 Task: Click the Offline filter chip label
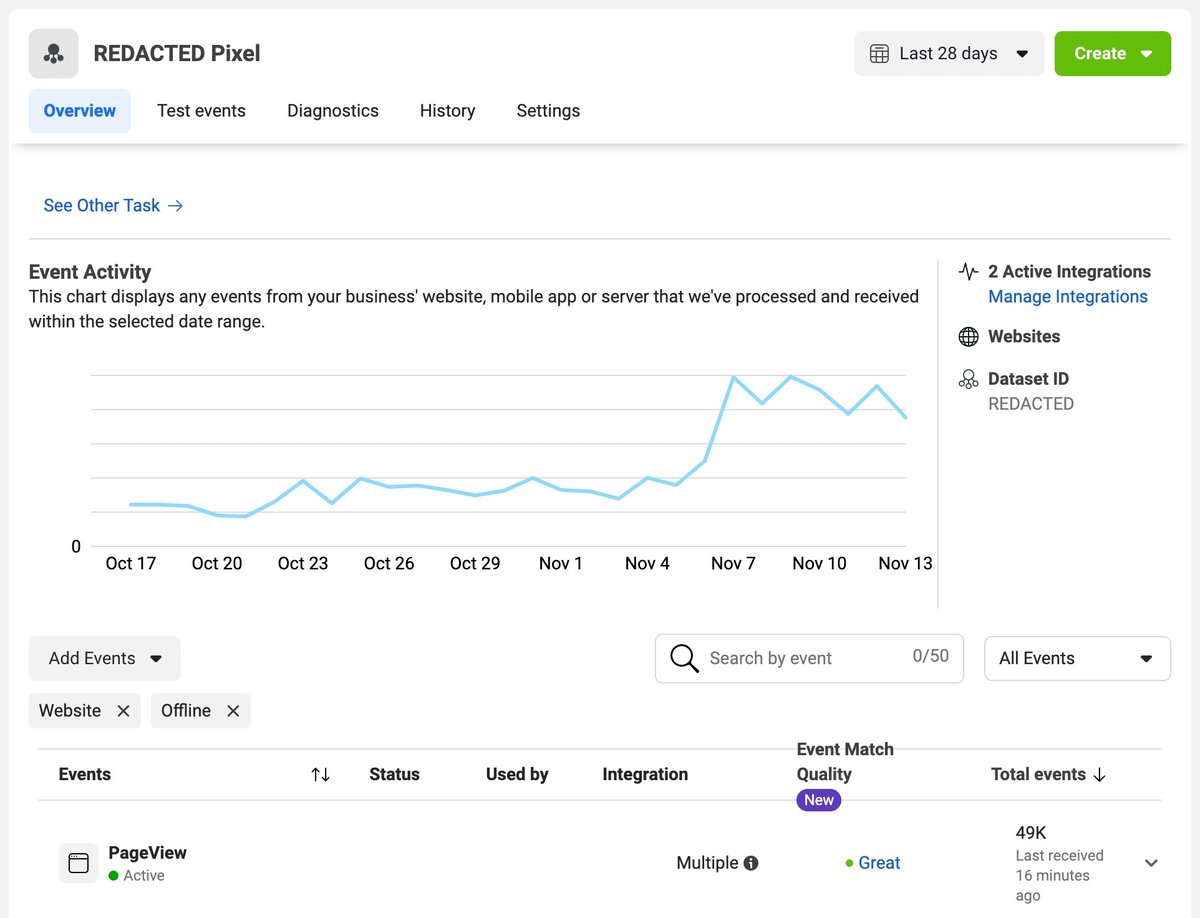186,711
